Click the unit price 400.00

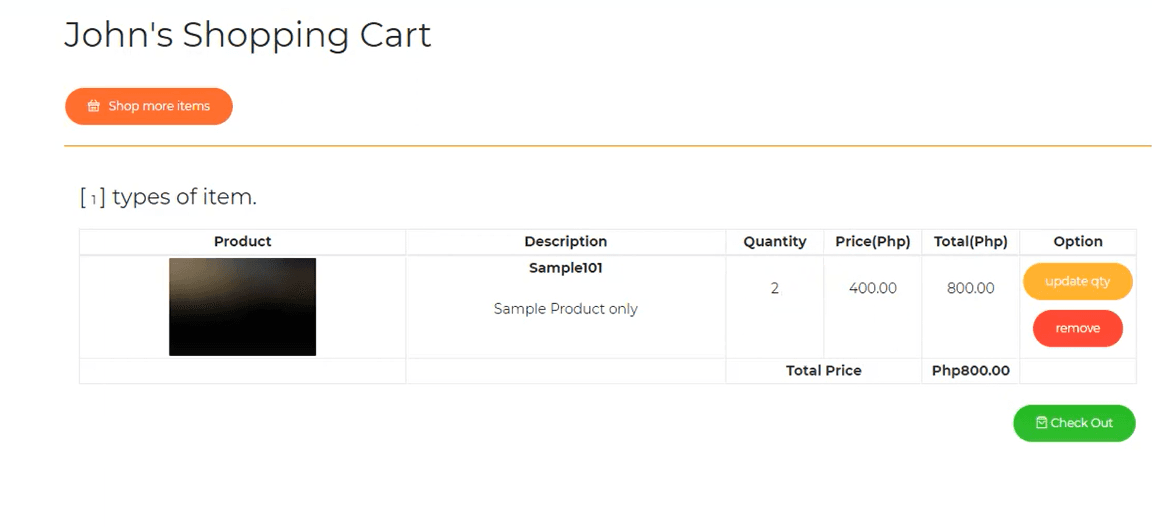coord(873,289)
